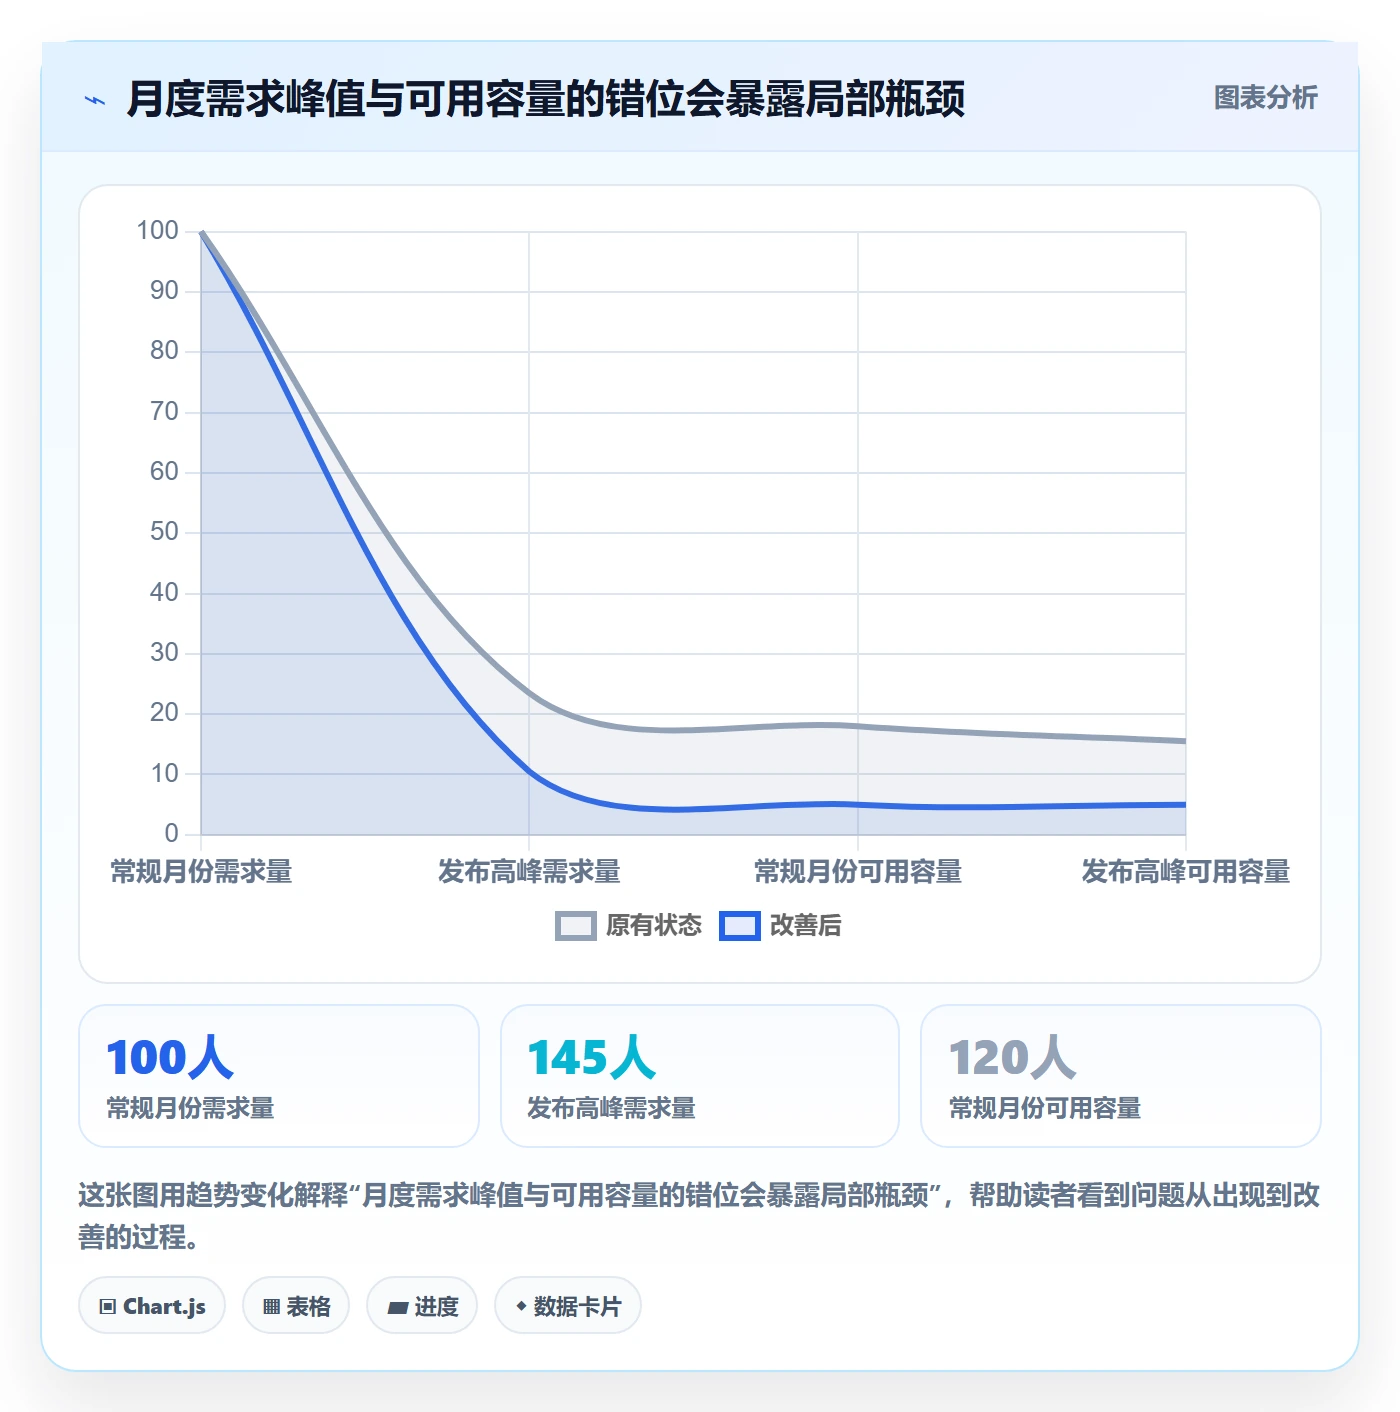The width and height of the screenshot is (1400, 1412).
Task: Click the 图表分析 label in the header
Action: (1265, 98)
